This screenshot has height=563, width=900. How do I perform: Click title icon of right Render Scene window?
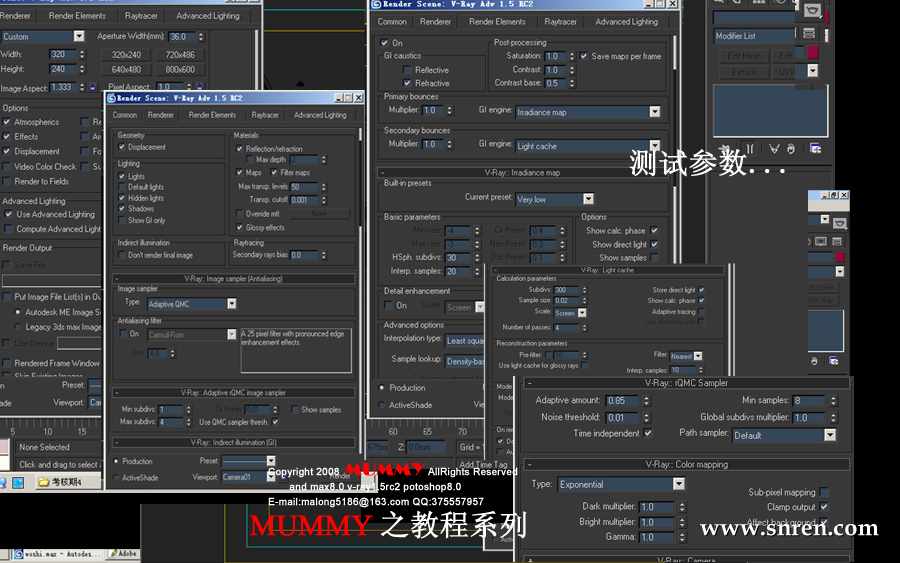click(x=377, y=4)
